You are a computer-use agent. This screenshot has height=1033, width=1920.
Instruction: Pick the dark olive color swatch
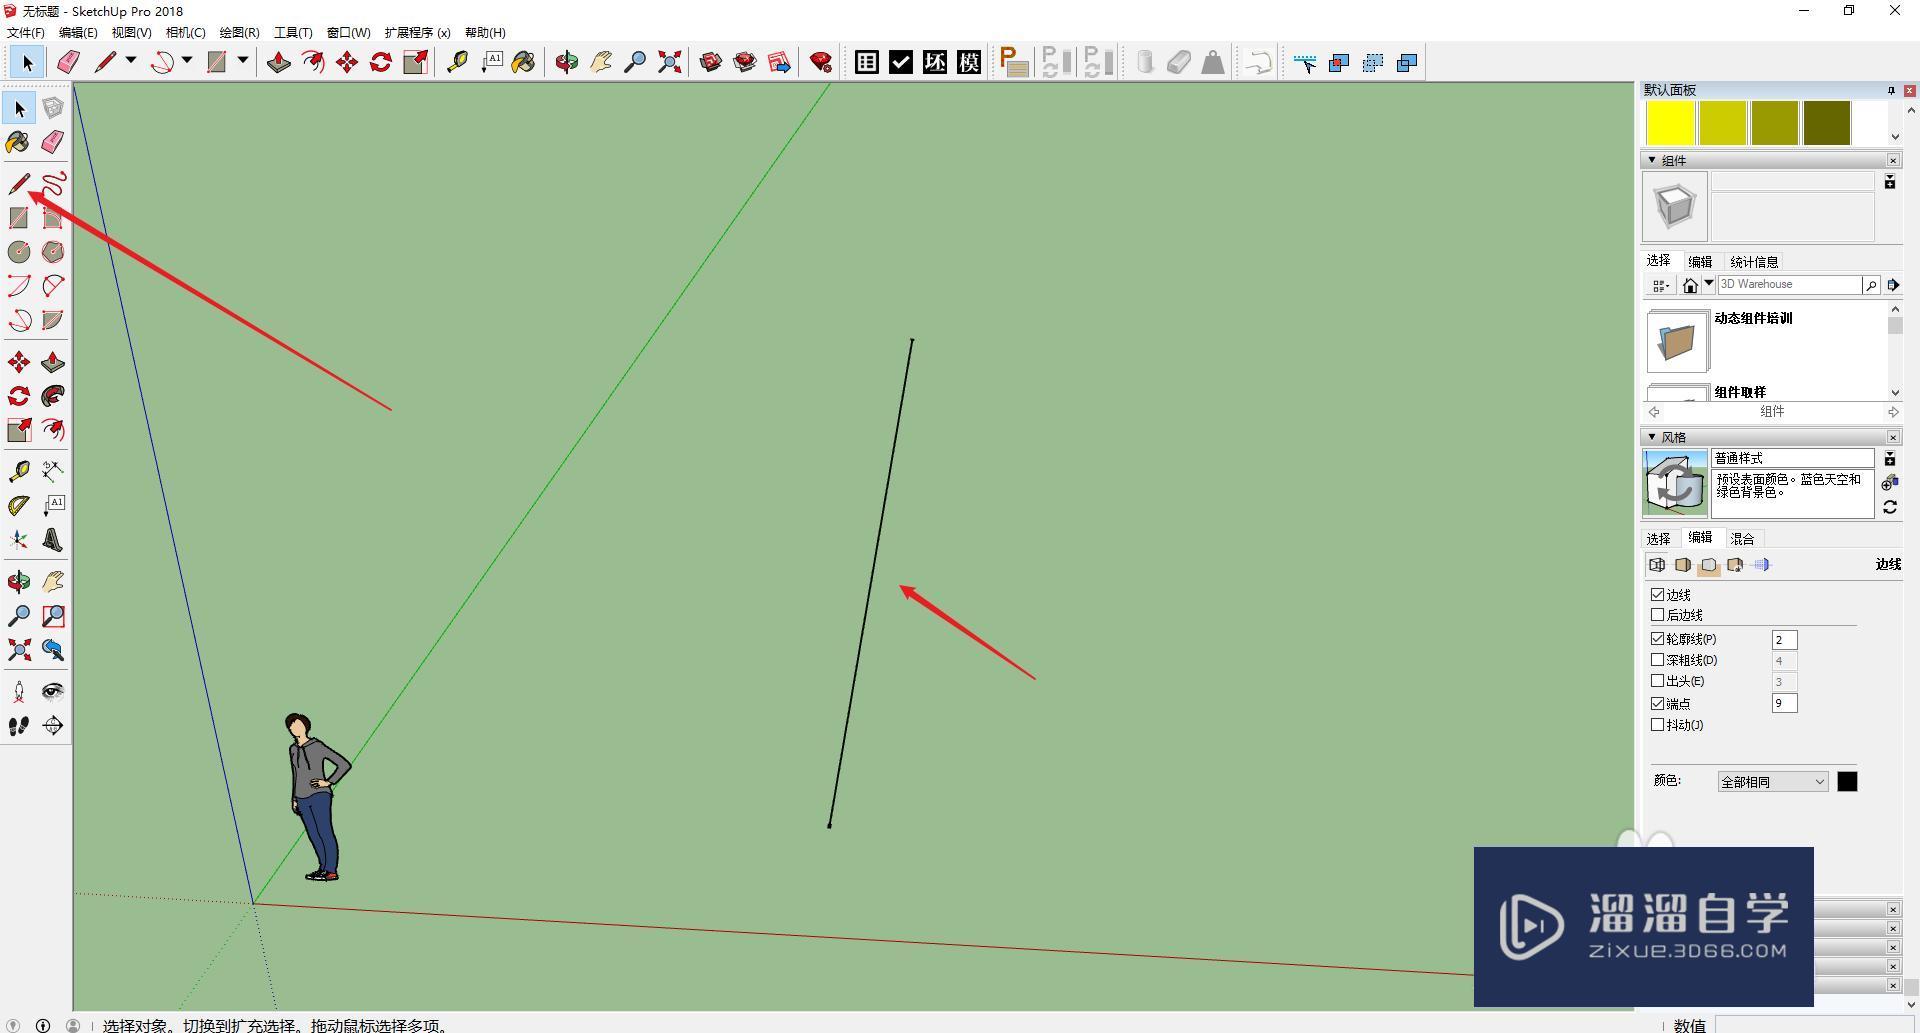(x=1827, y=123)
